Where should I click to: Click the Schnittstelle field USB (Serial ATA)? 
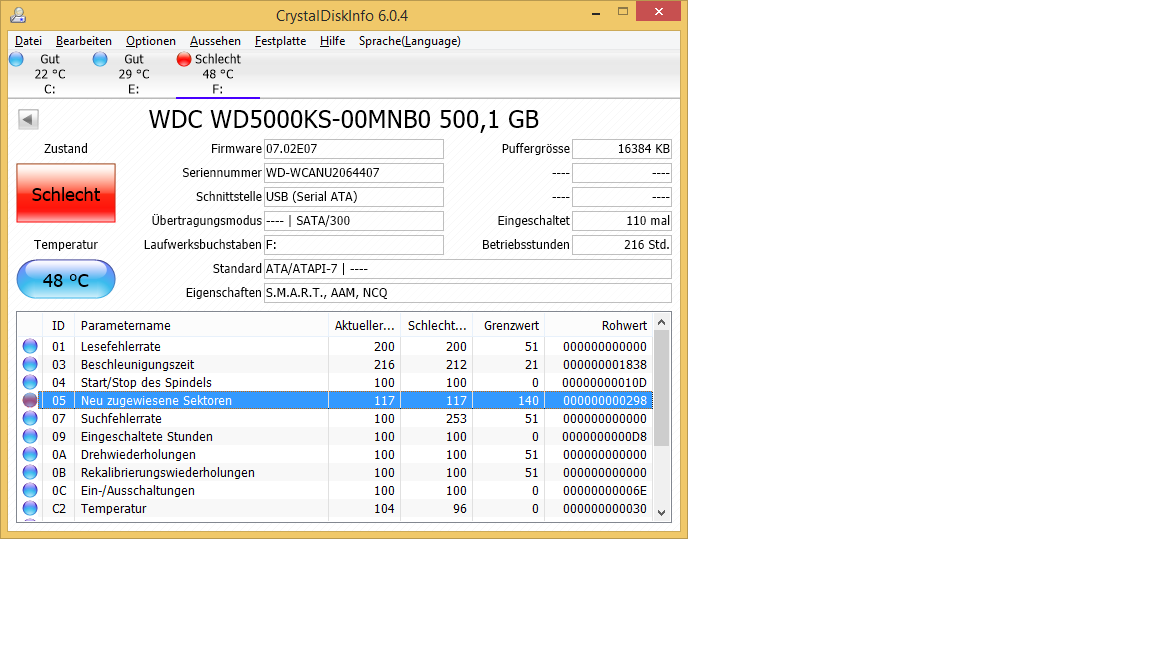(354, 197)
